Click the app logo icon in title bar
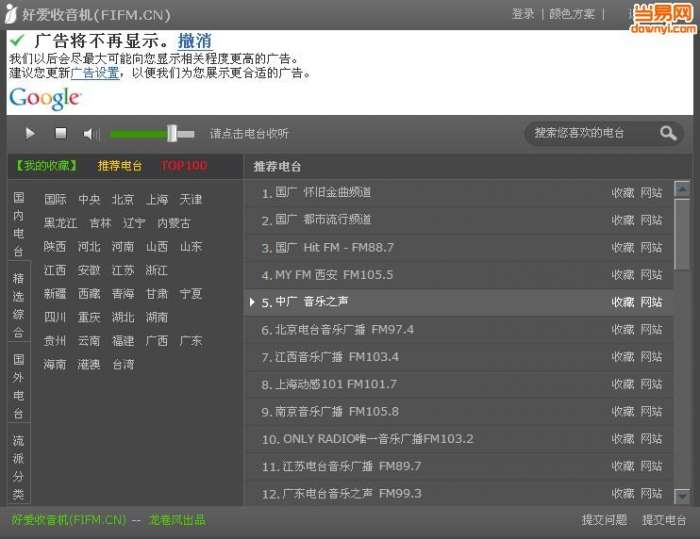The image size is (700, 539). click(x=11, y=14)
